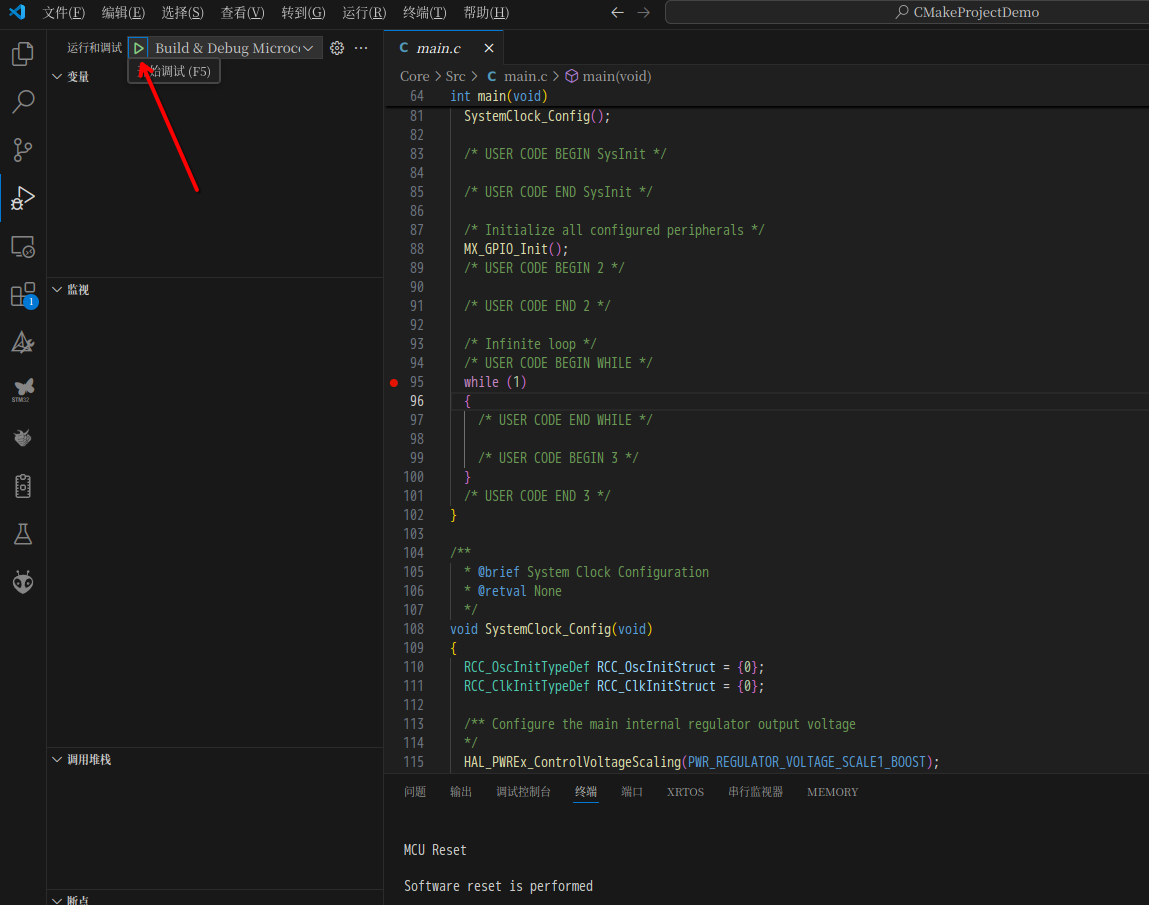Toggle the breakpoint dot on line 95
The image size is (1149, 905).
(x=394, y=383)
